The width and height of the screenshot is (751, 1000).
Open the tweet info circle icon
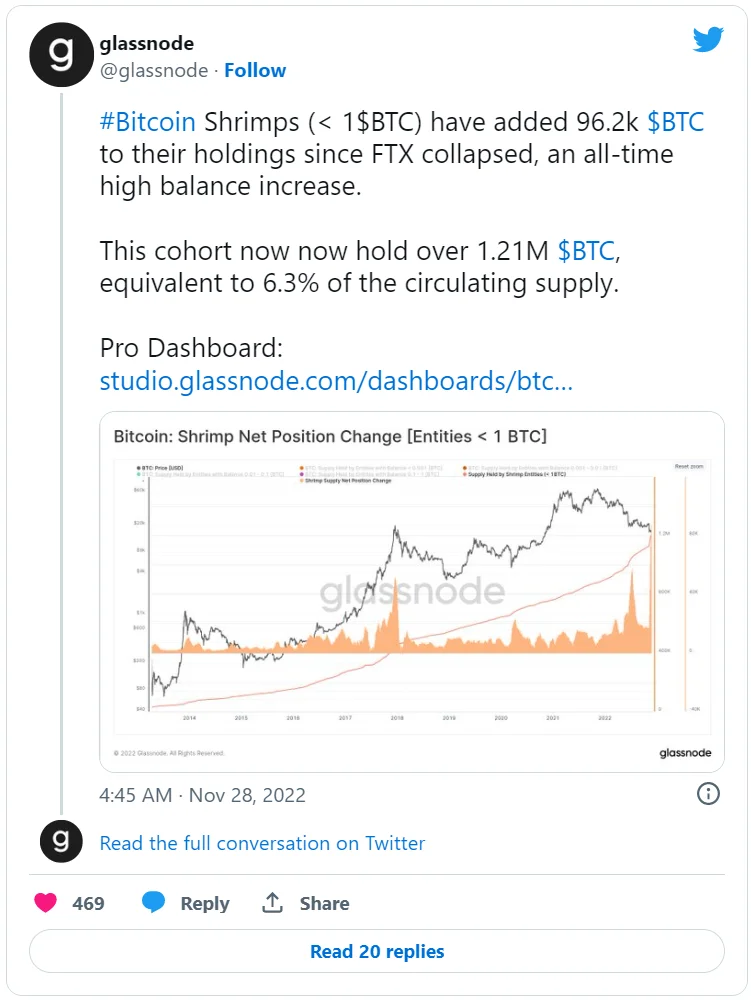coord(708,794)
